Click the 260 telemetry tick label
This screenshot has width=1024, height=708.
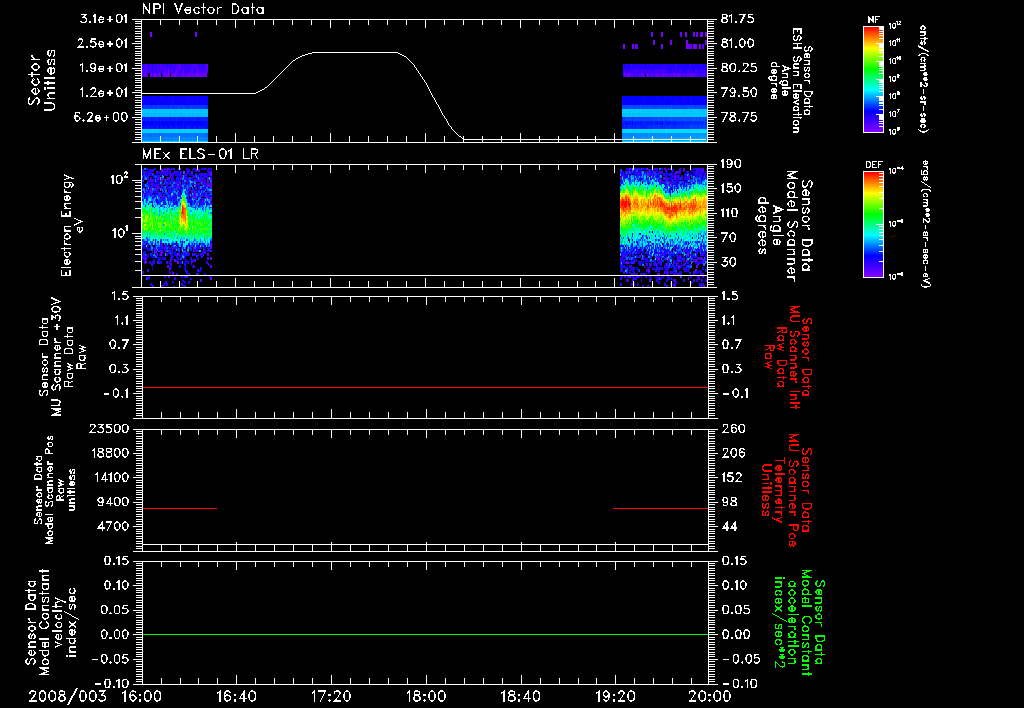732,428
